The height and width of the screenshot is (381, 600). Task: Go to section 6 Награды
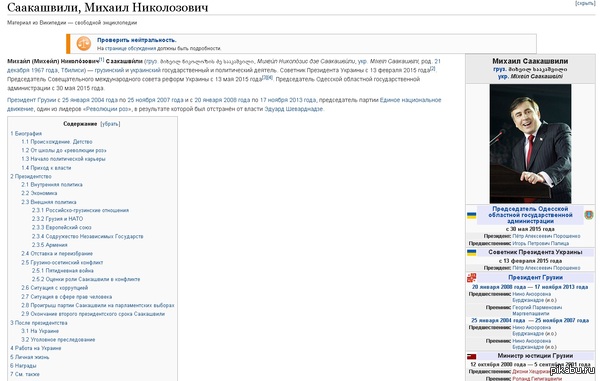(23, 366)
